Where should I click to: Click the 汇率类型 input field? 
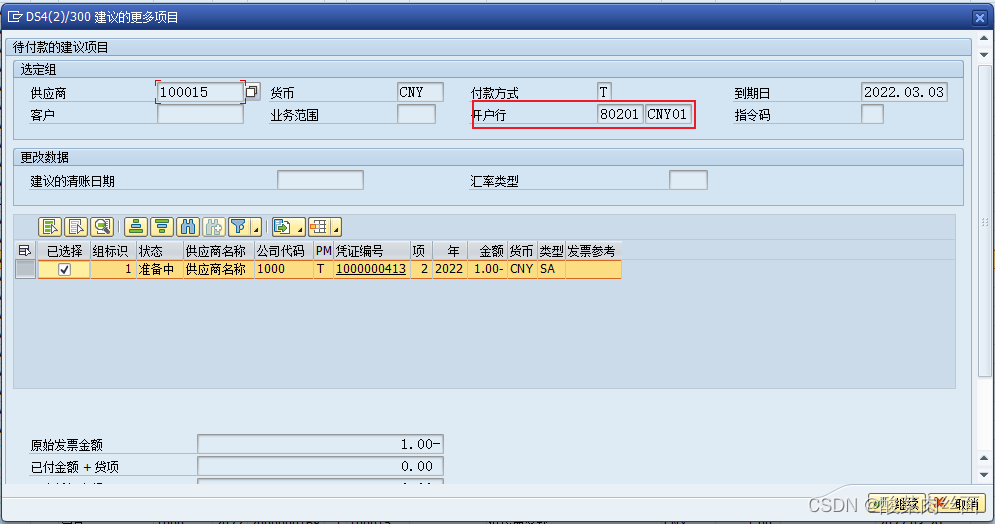coord(688,180)
